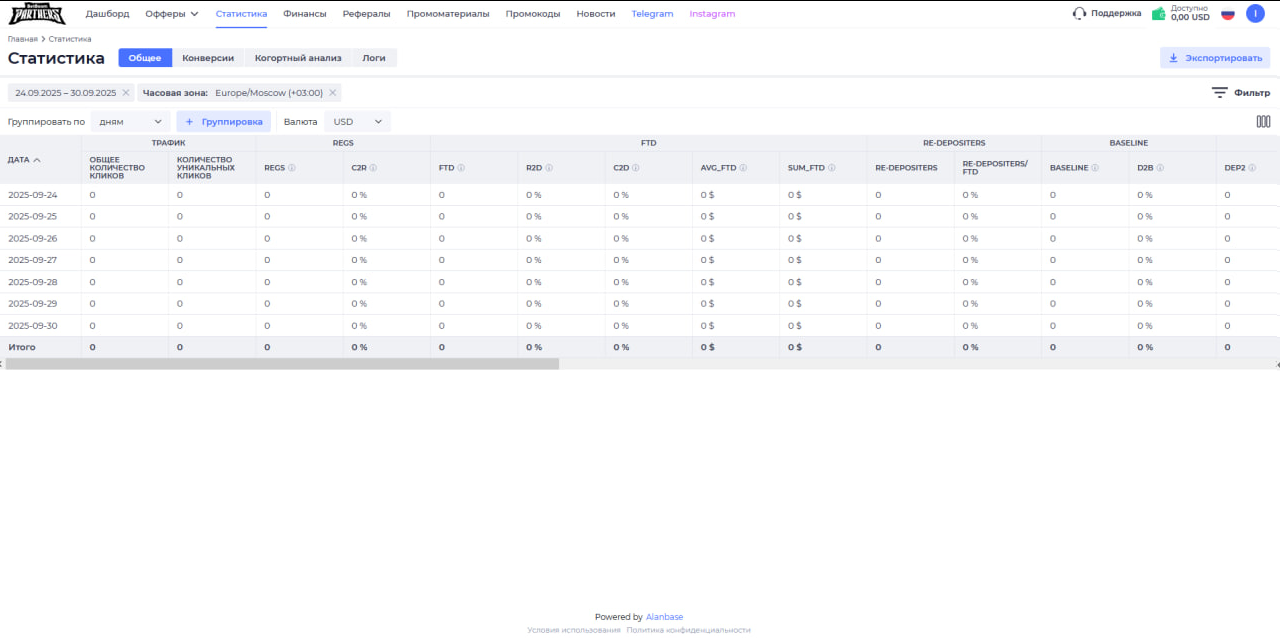Switch to the Конверсии tab

208,58
